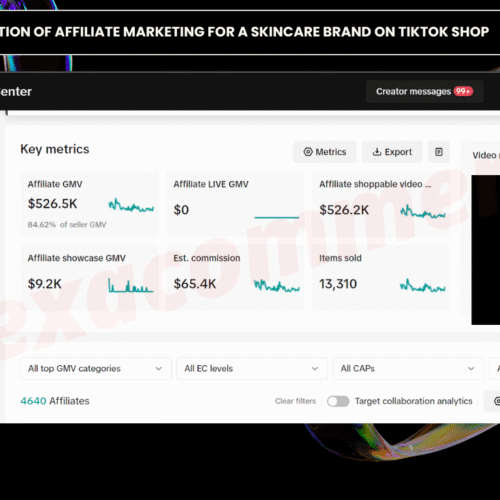Click the download icon on Export button
This screenshot has width=500, height=500.
(x=377, y=152)
